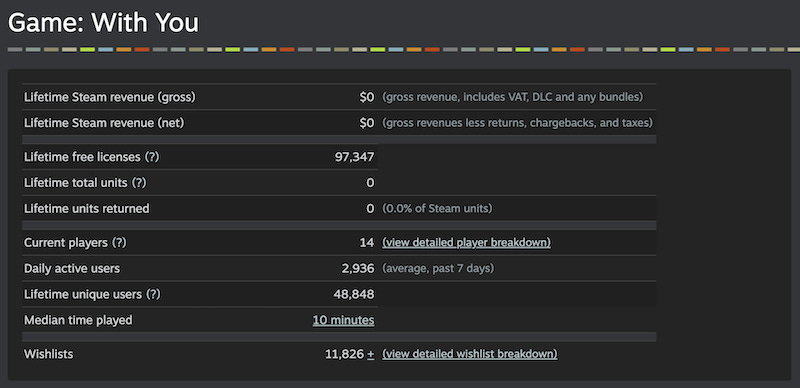Click the Lifetime Steam revenue (gross) label
Screen dimensions: 800x388
click(110, 97)
